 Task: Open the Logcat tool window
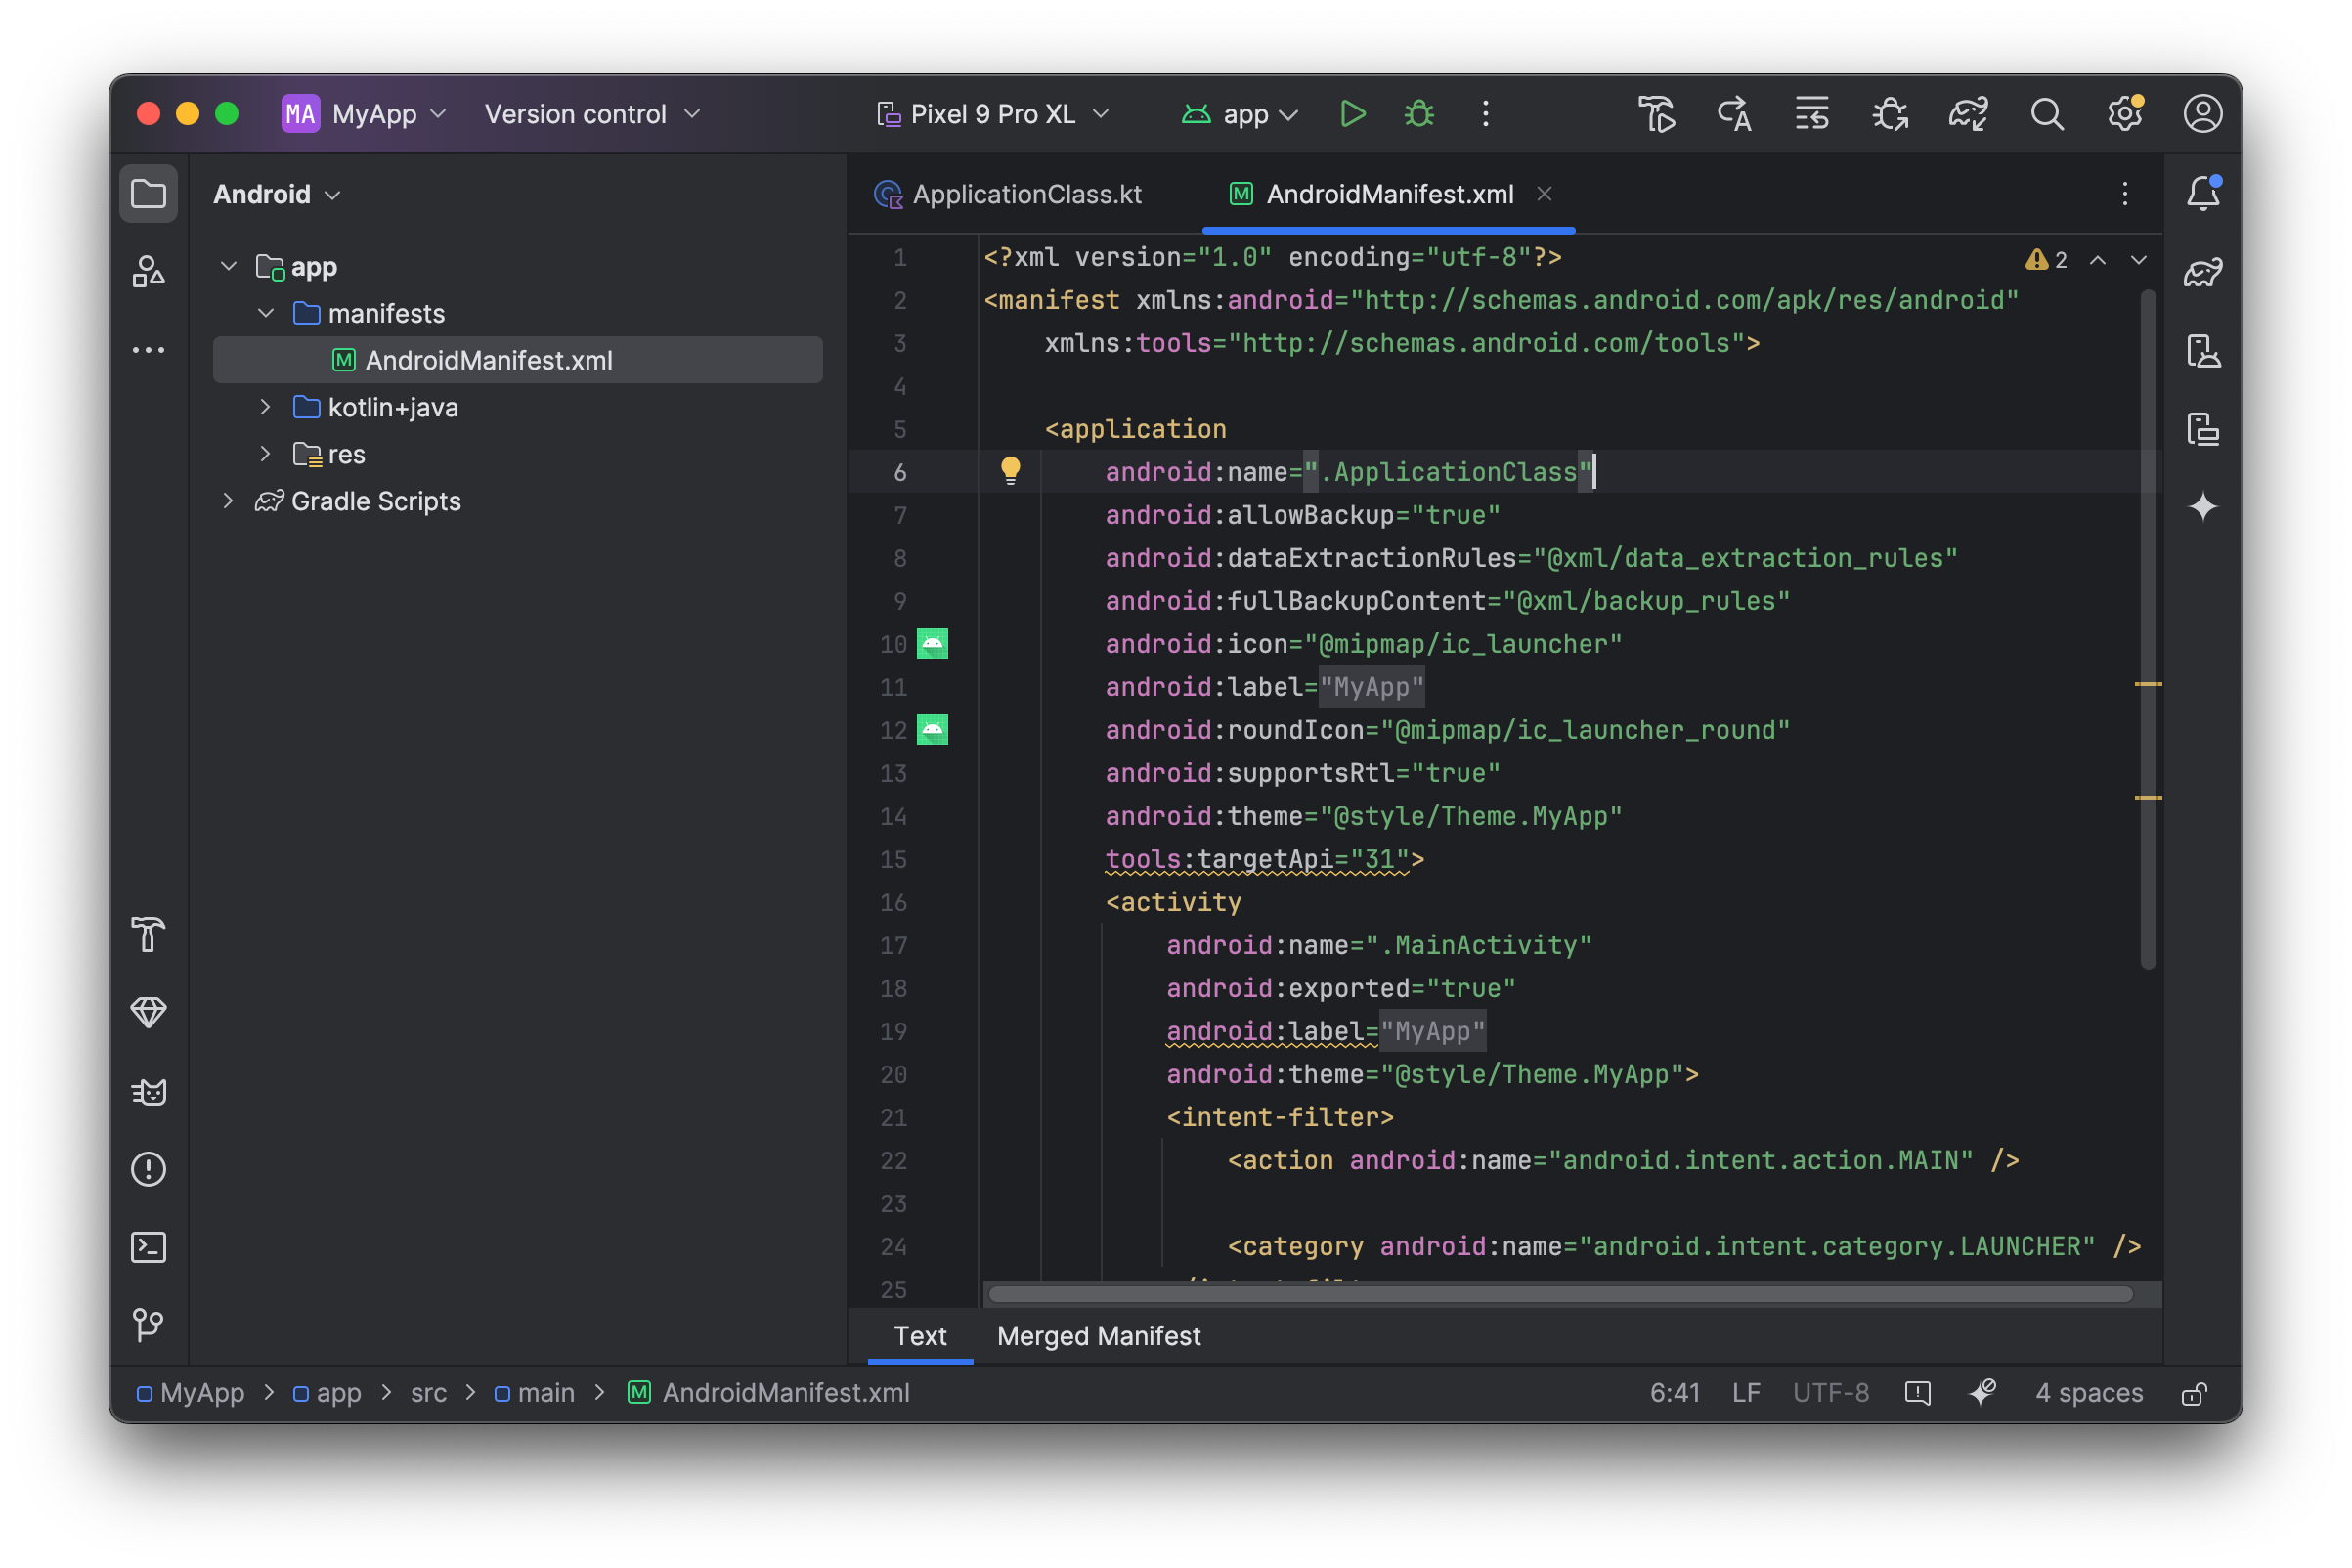[149, 1091]
